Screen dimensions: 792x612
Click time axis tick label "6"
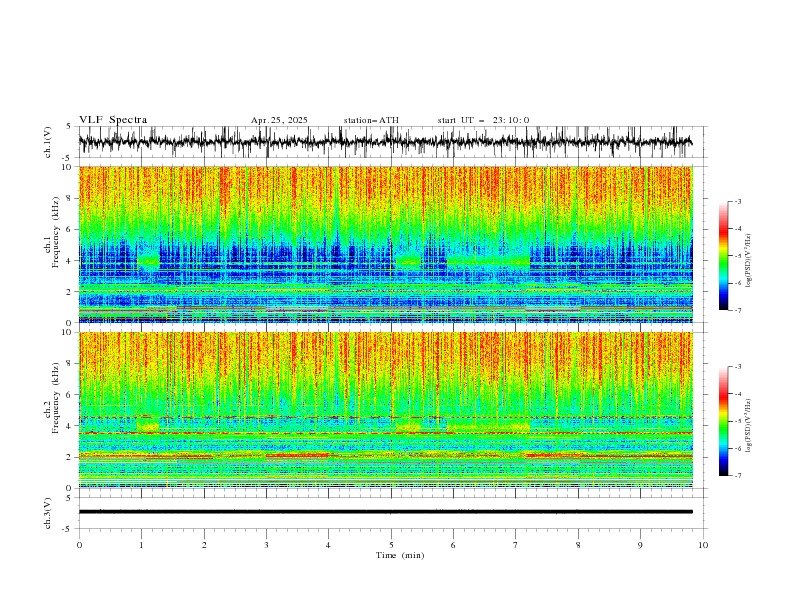453,545
